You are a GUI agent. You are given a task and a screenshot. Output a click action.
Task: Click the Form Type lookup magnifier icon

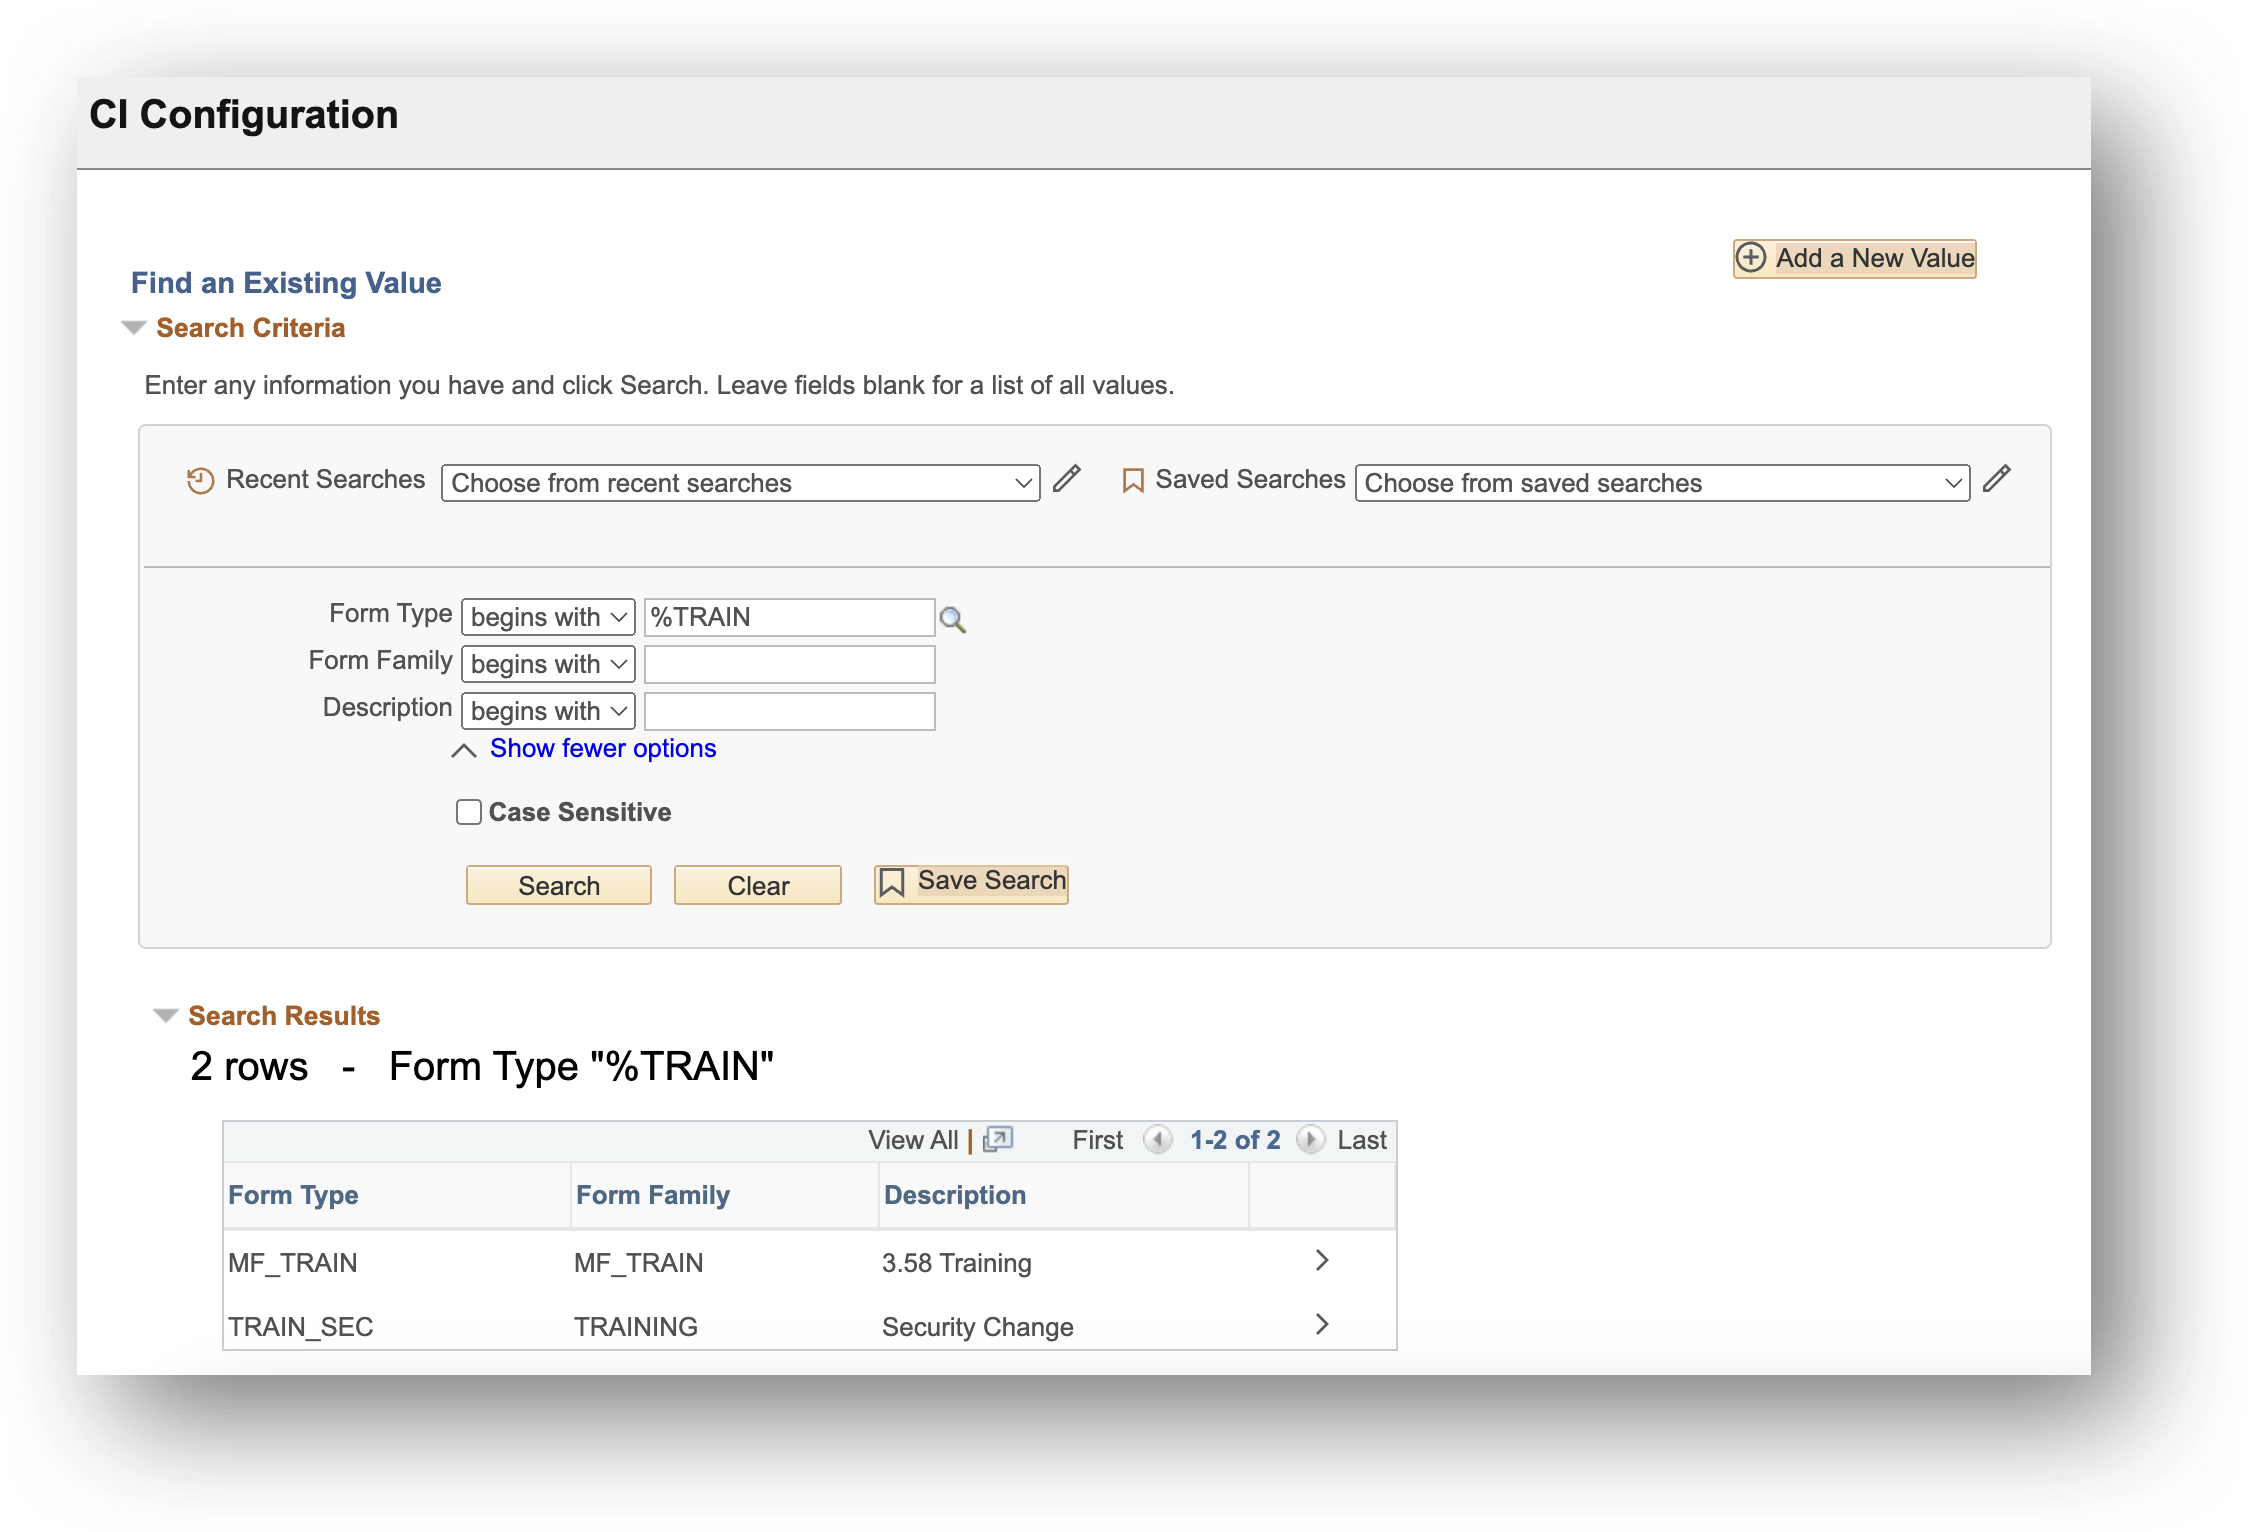pyautogui.click(x=953, y=620)
